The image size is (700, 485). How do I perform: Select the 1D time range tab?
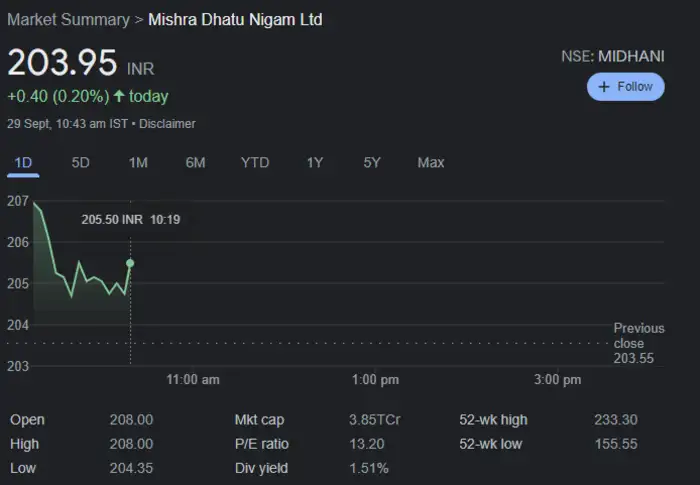pyautogui.click(x=23, y=162)
